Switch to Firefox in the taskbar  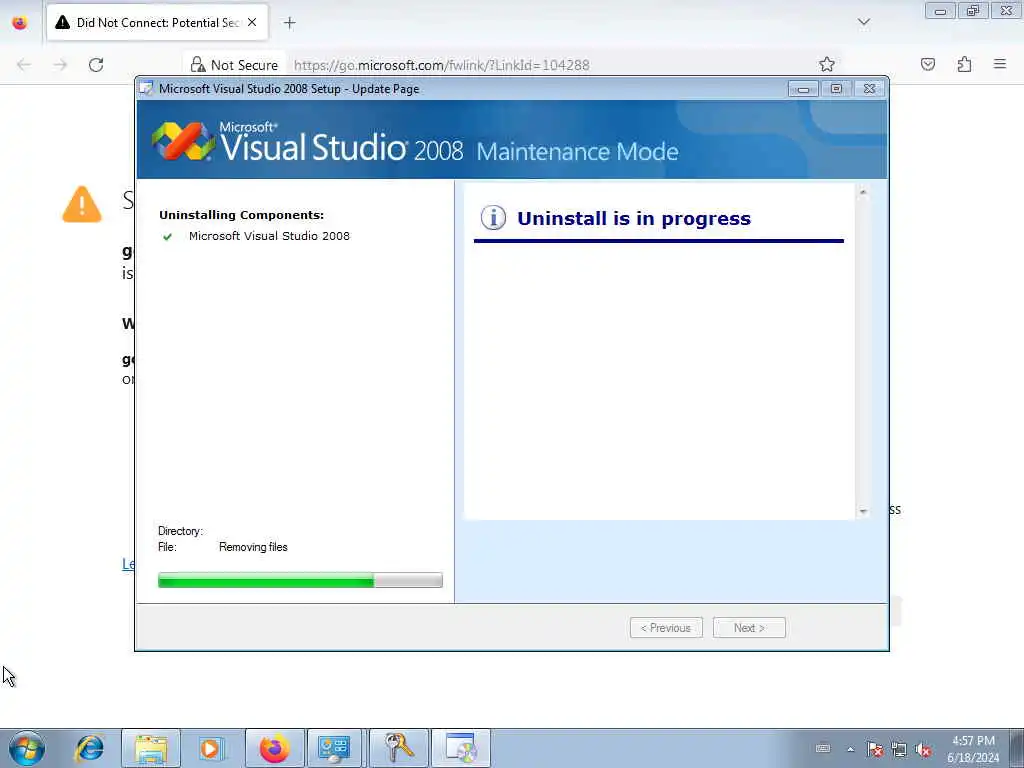point(274,748)
